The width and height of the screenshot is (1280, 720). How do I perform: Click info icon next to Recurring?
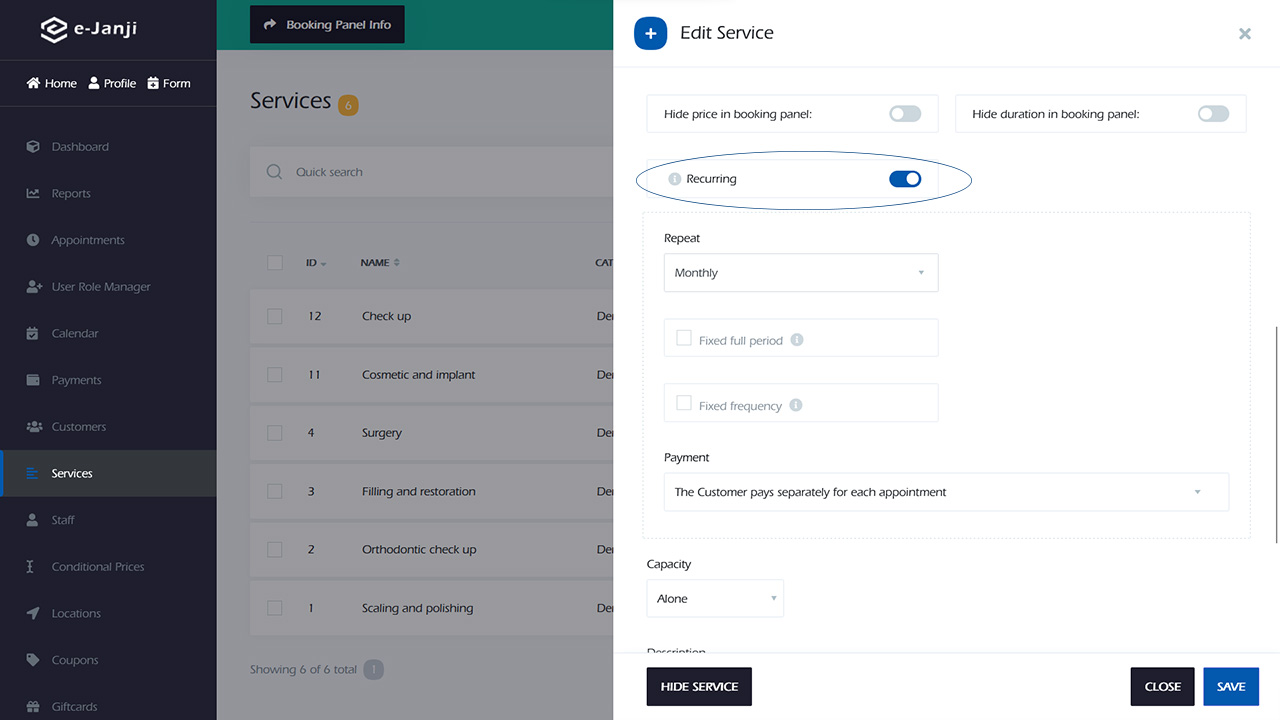tap(674, 179)
